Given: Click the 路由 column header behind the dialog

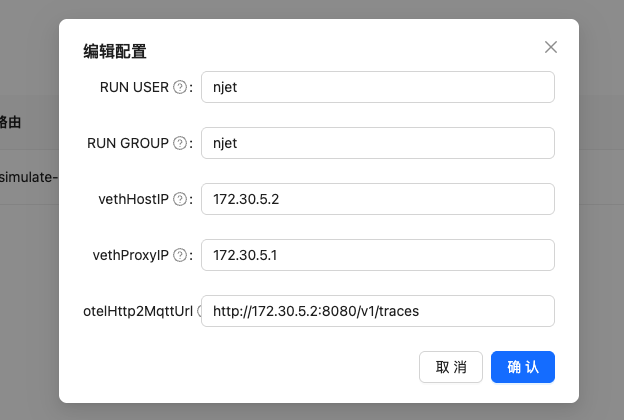Looking at the screenshot, I should (x=10, y=122).
